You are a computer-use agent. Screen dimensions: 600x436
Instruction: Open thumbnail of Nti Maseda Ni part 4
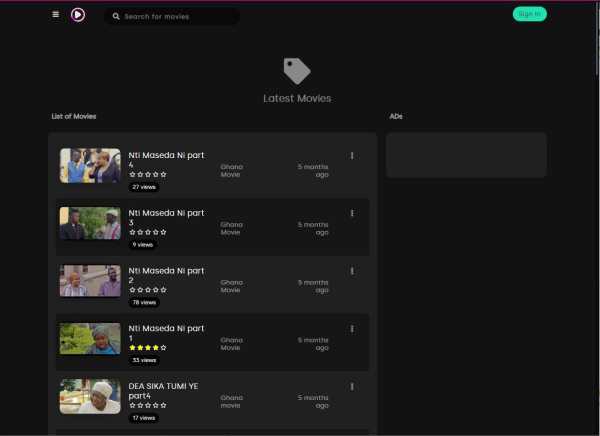[90, 166]
